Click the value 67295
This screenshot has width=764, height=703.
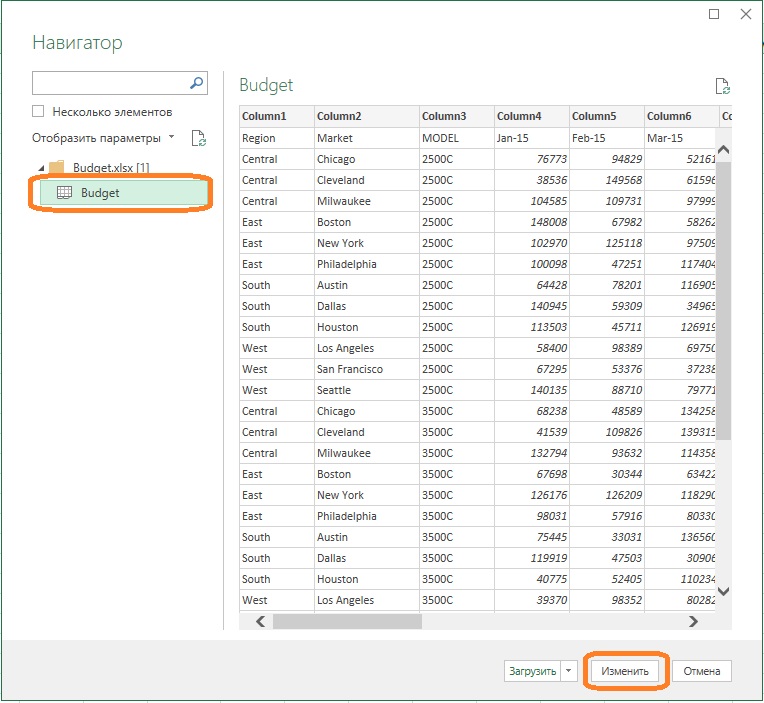pyautogui.click(x=552, y=369)
